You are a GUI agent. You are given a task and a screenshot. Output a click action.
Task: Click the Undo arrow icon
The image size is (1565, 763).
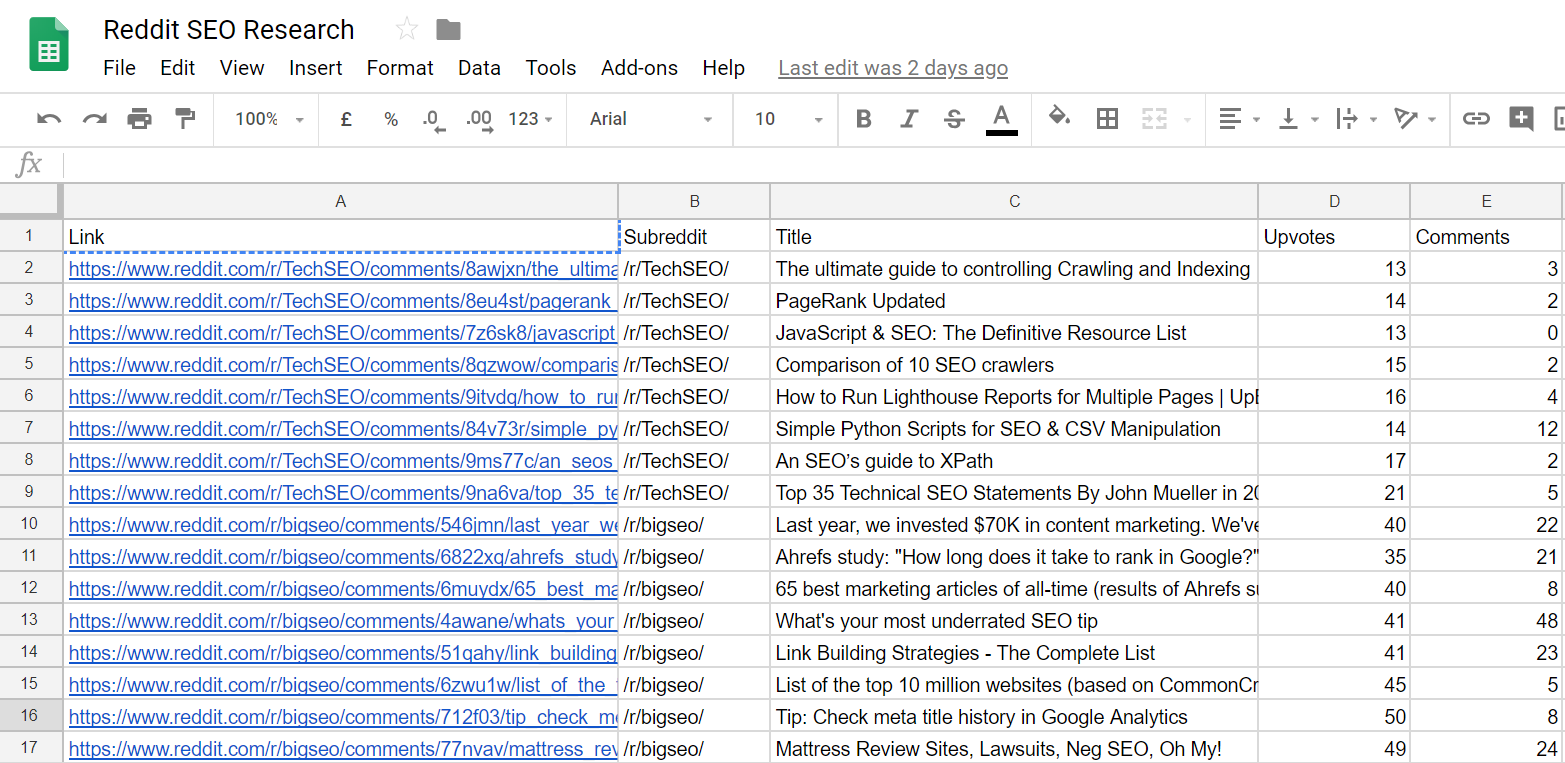click(48, 119)
